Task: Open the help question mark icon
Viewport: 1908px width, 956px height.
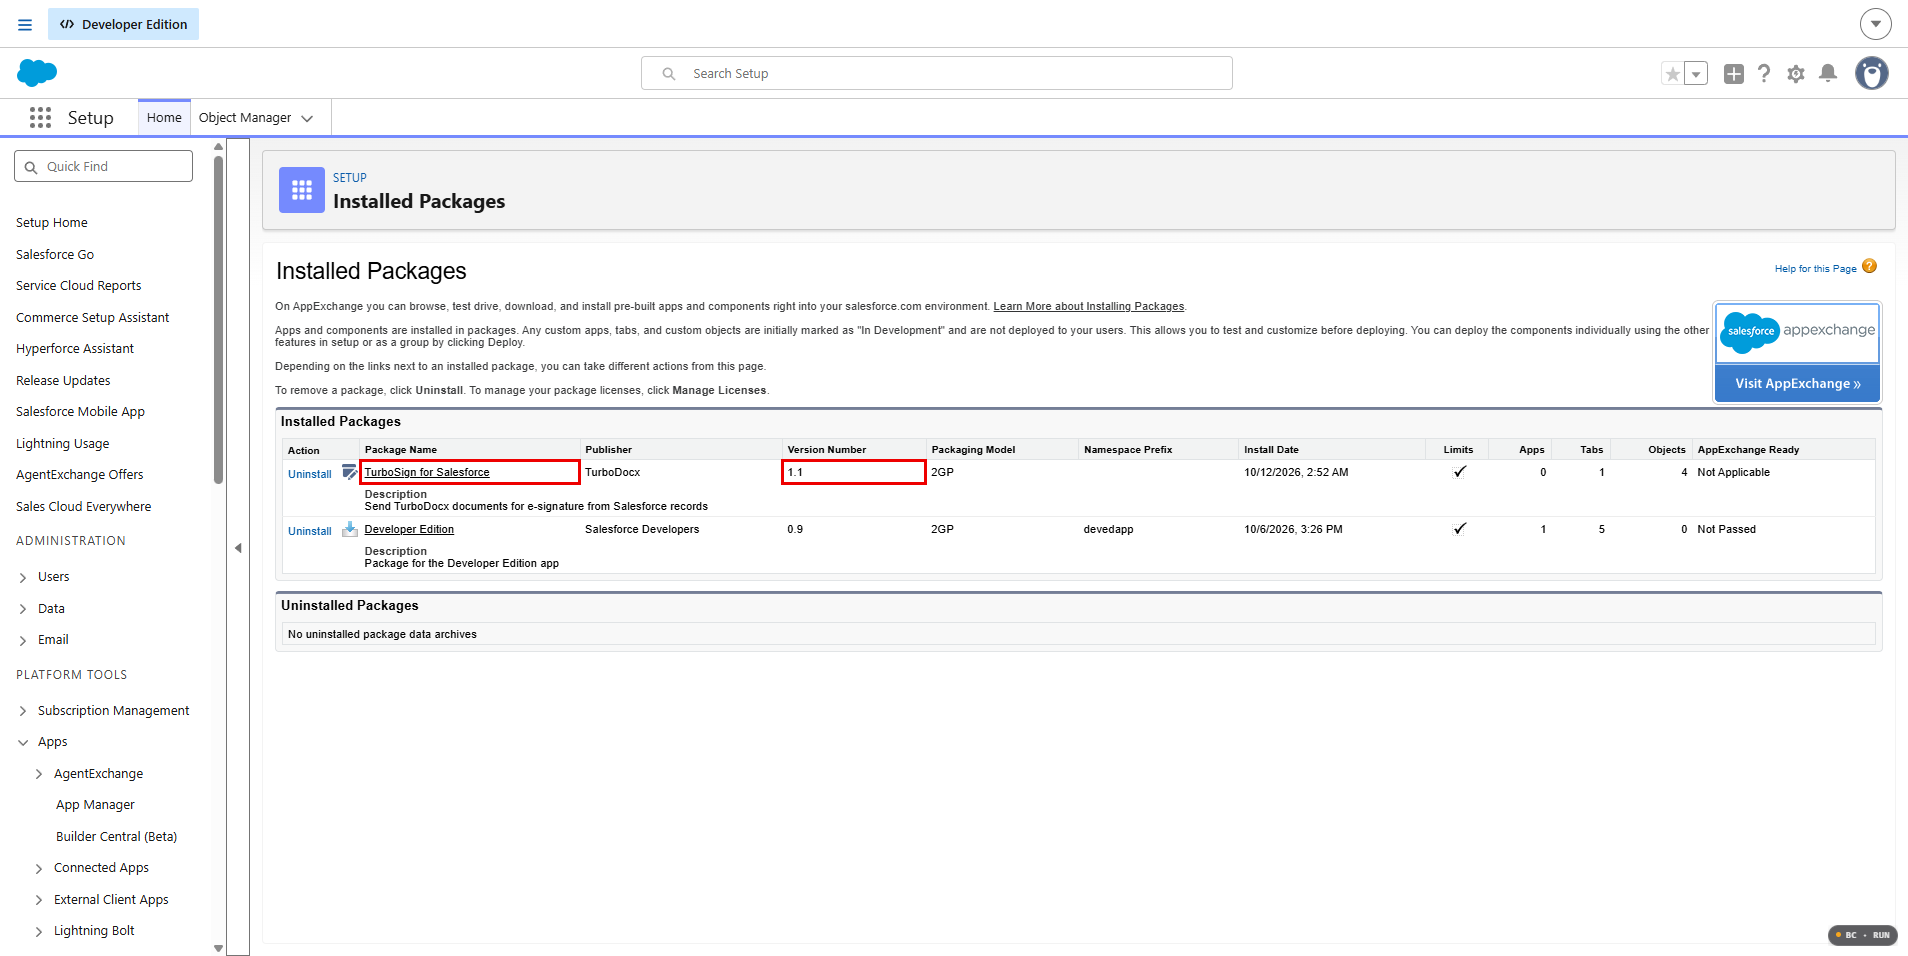Action: 1764,74
